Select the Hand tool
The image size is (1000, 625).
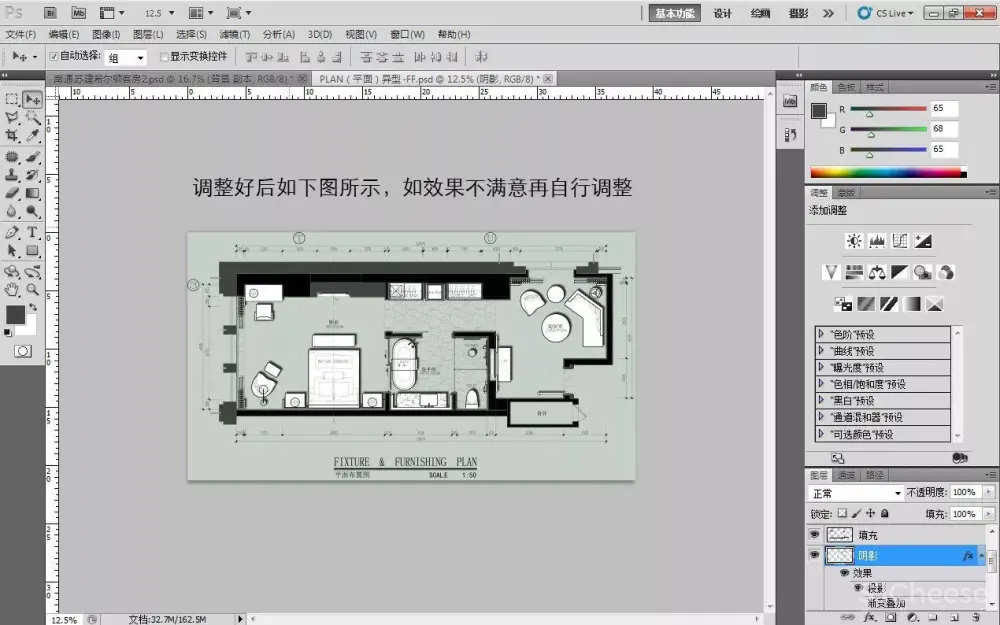tap(12, 289)
